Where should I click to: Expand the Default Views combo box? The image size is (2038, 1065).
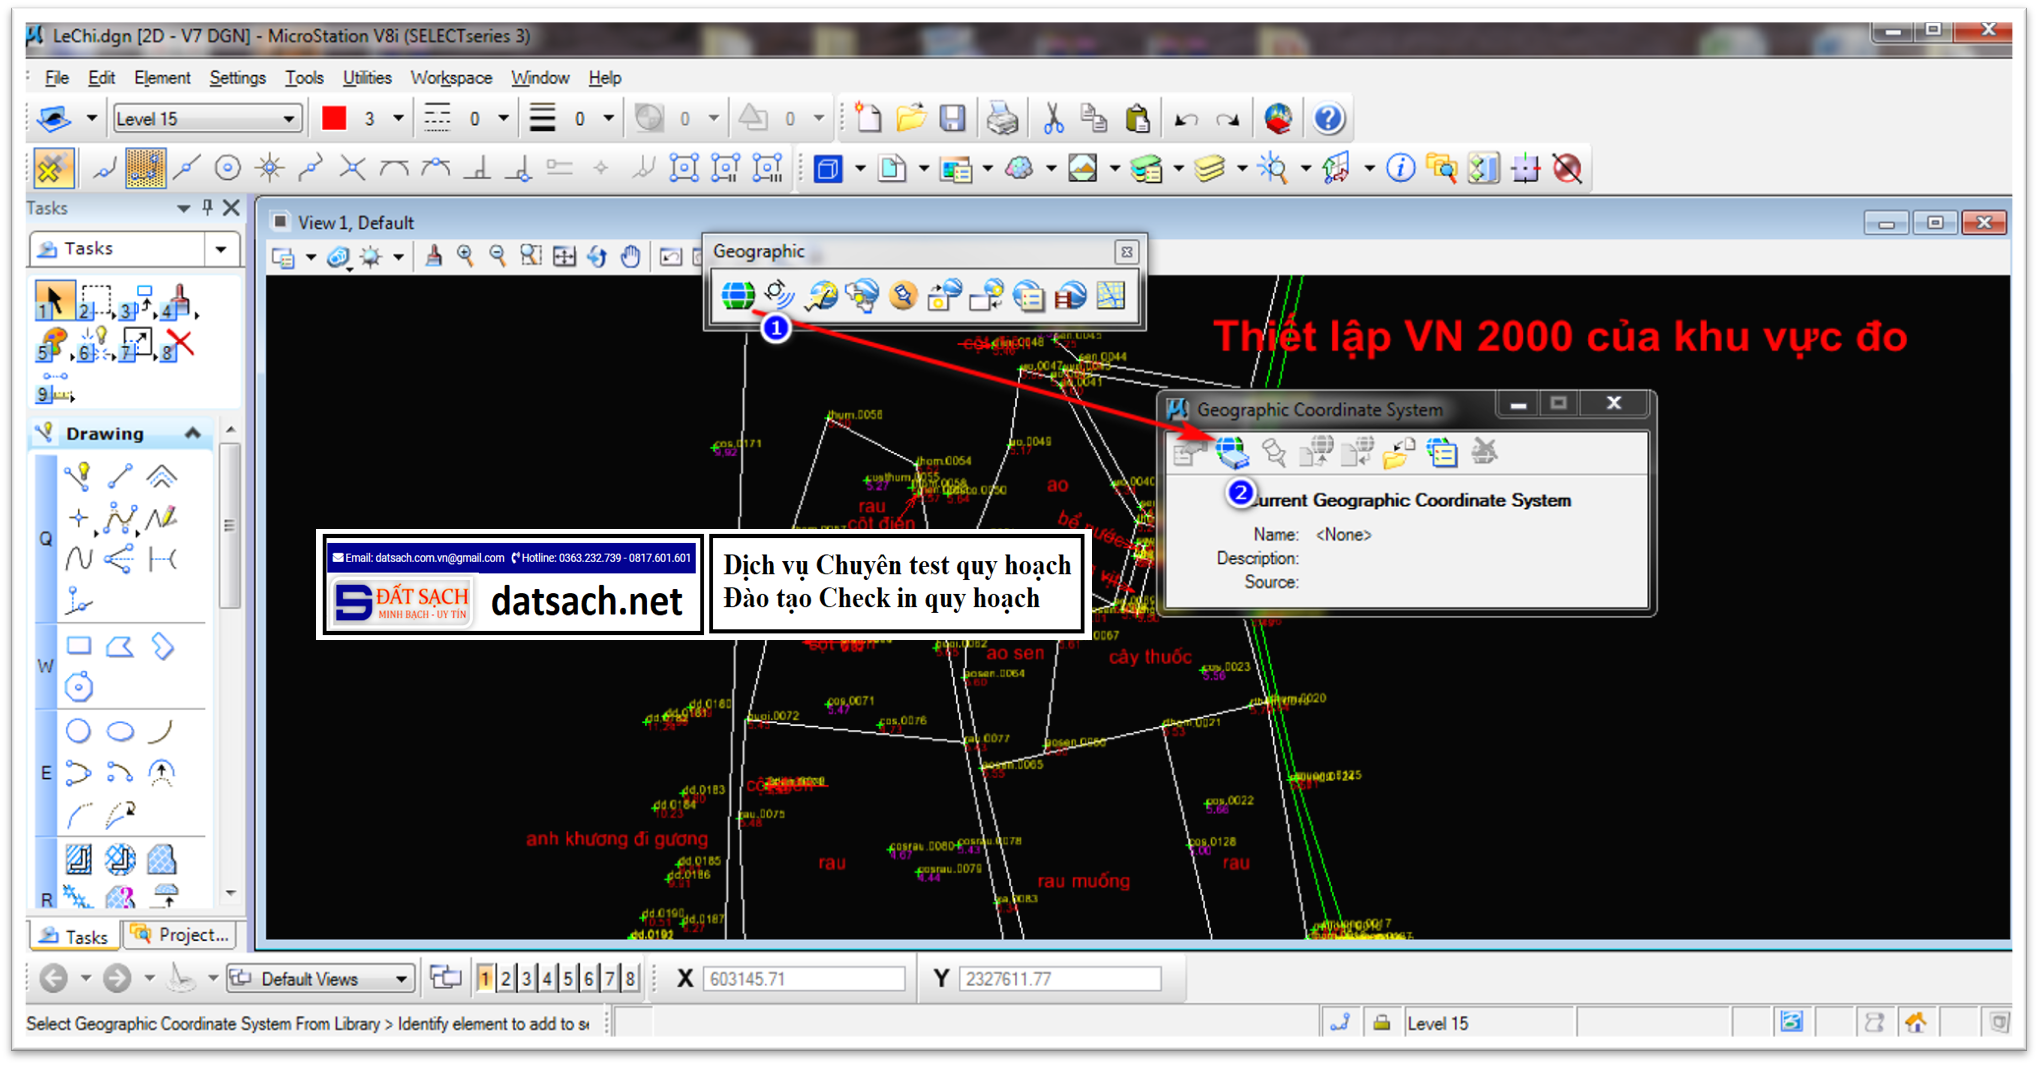coord(400,978)
